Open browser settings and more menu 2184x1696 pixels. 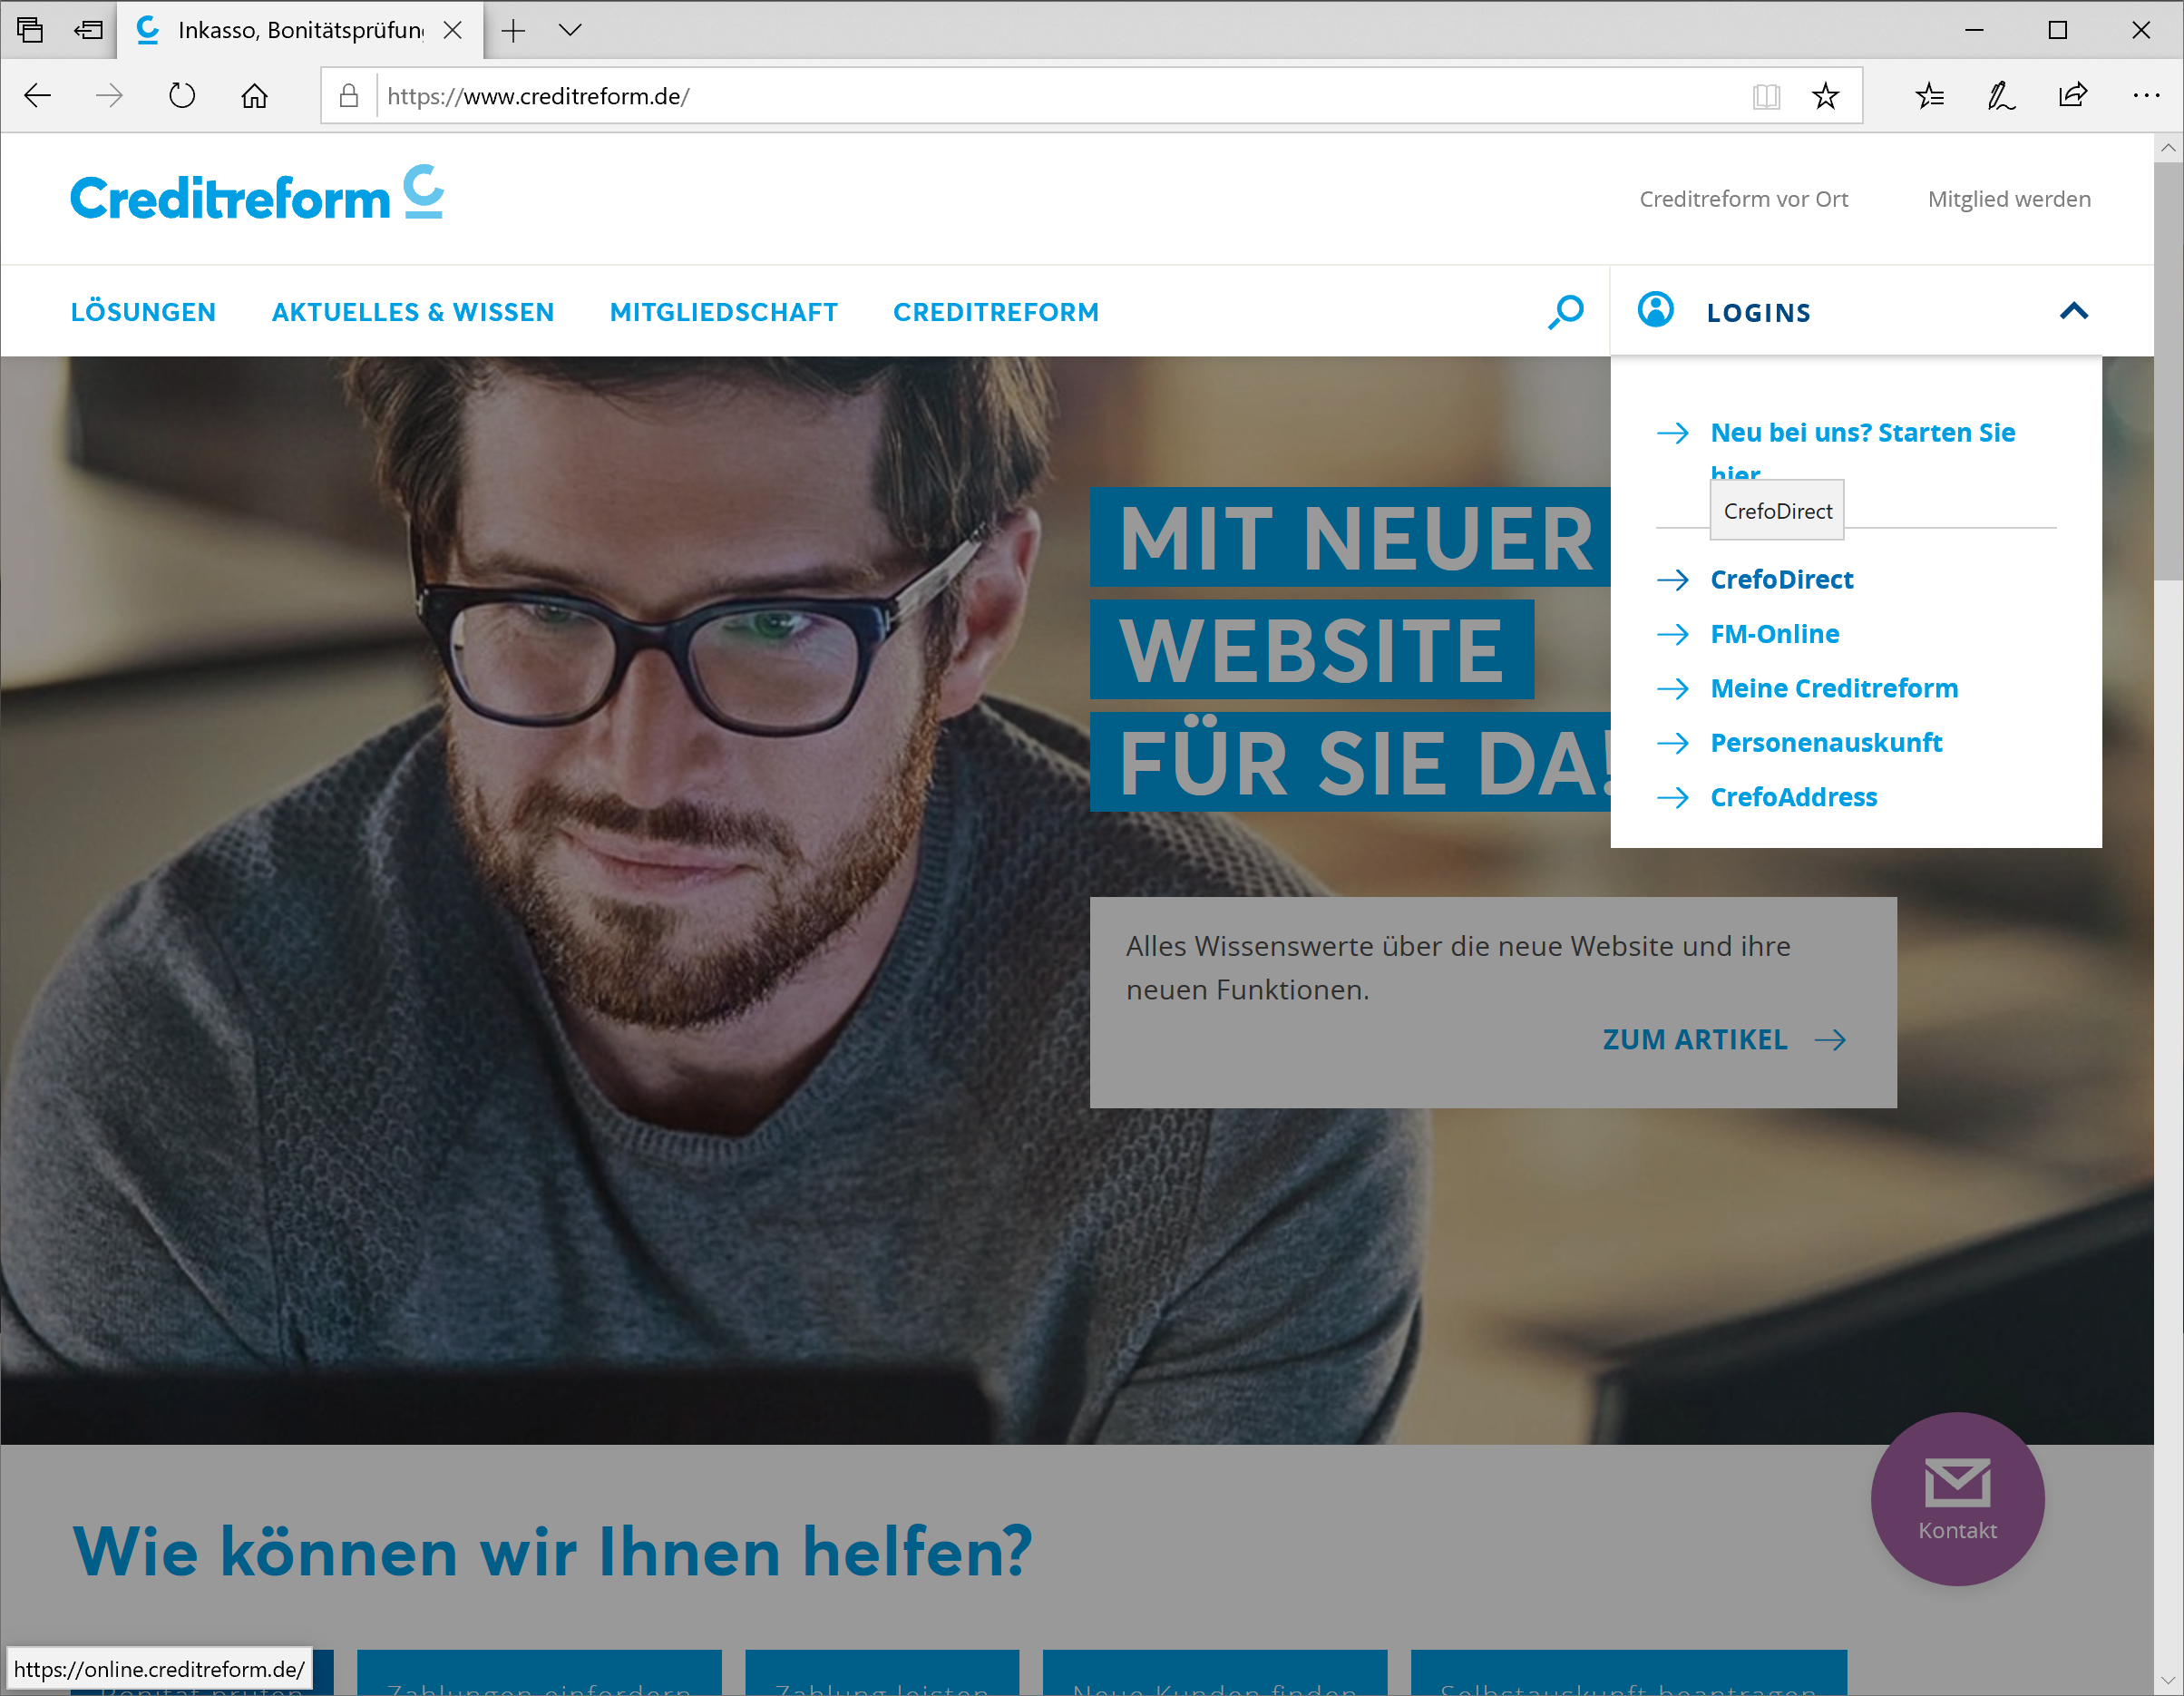(2146, 96)
